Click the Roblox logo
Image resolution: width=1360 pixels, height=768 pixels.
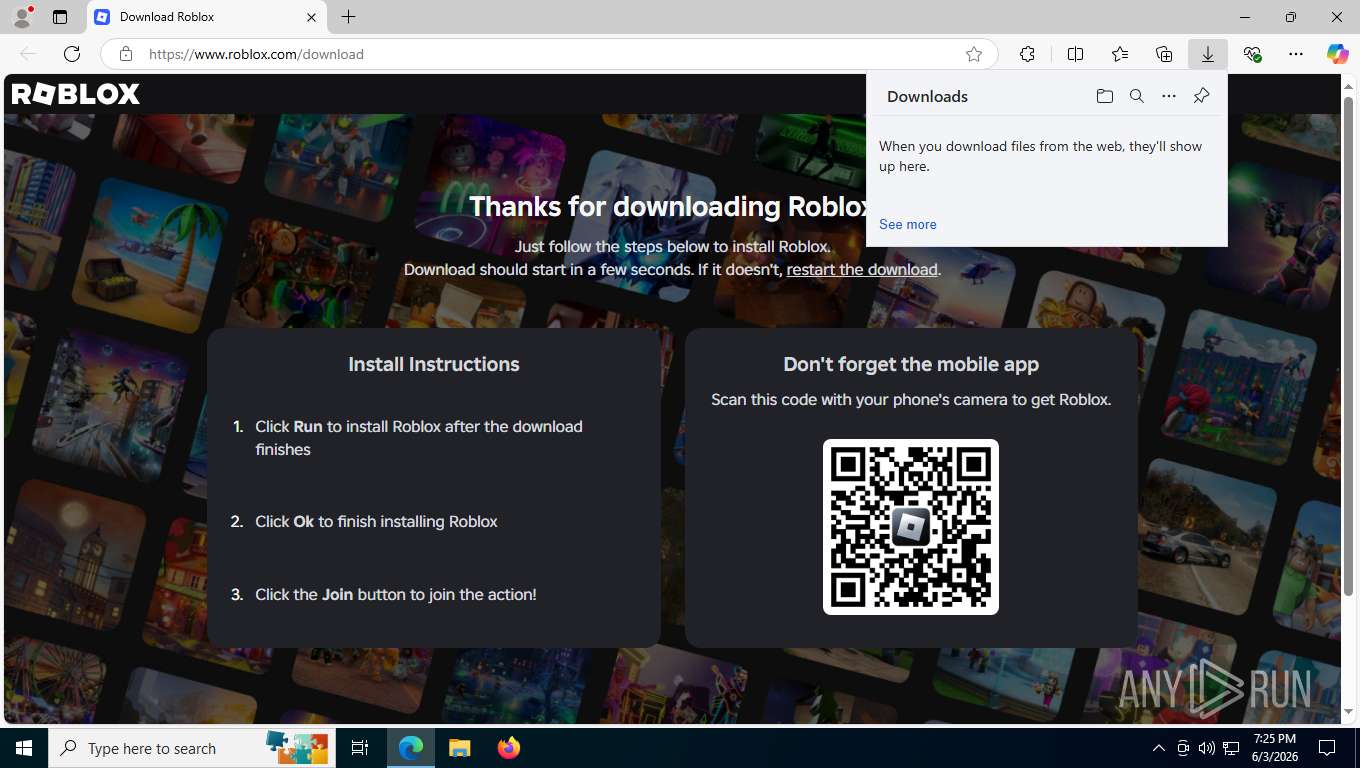coord(76,94)
